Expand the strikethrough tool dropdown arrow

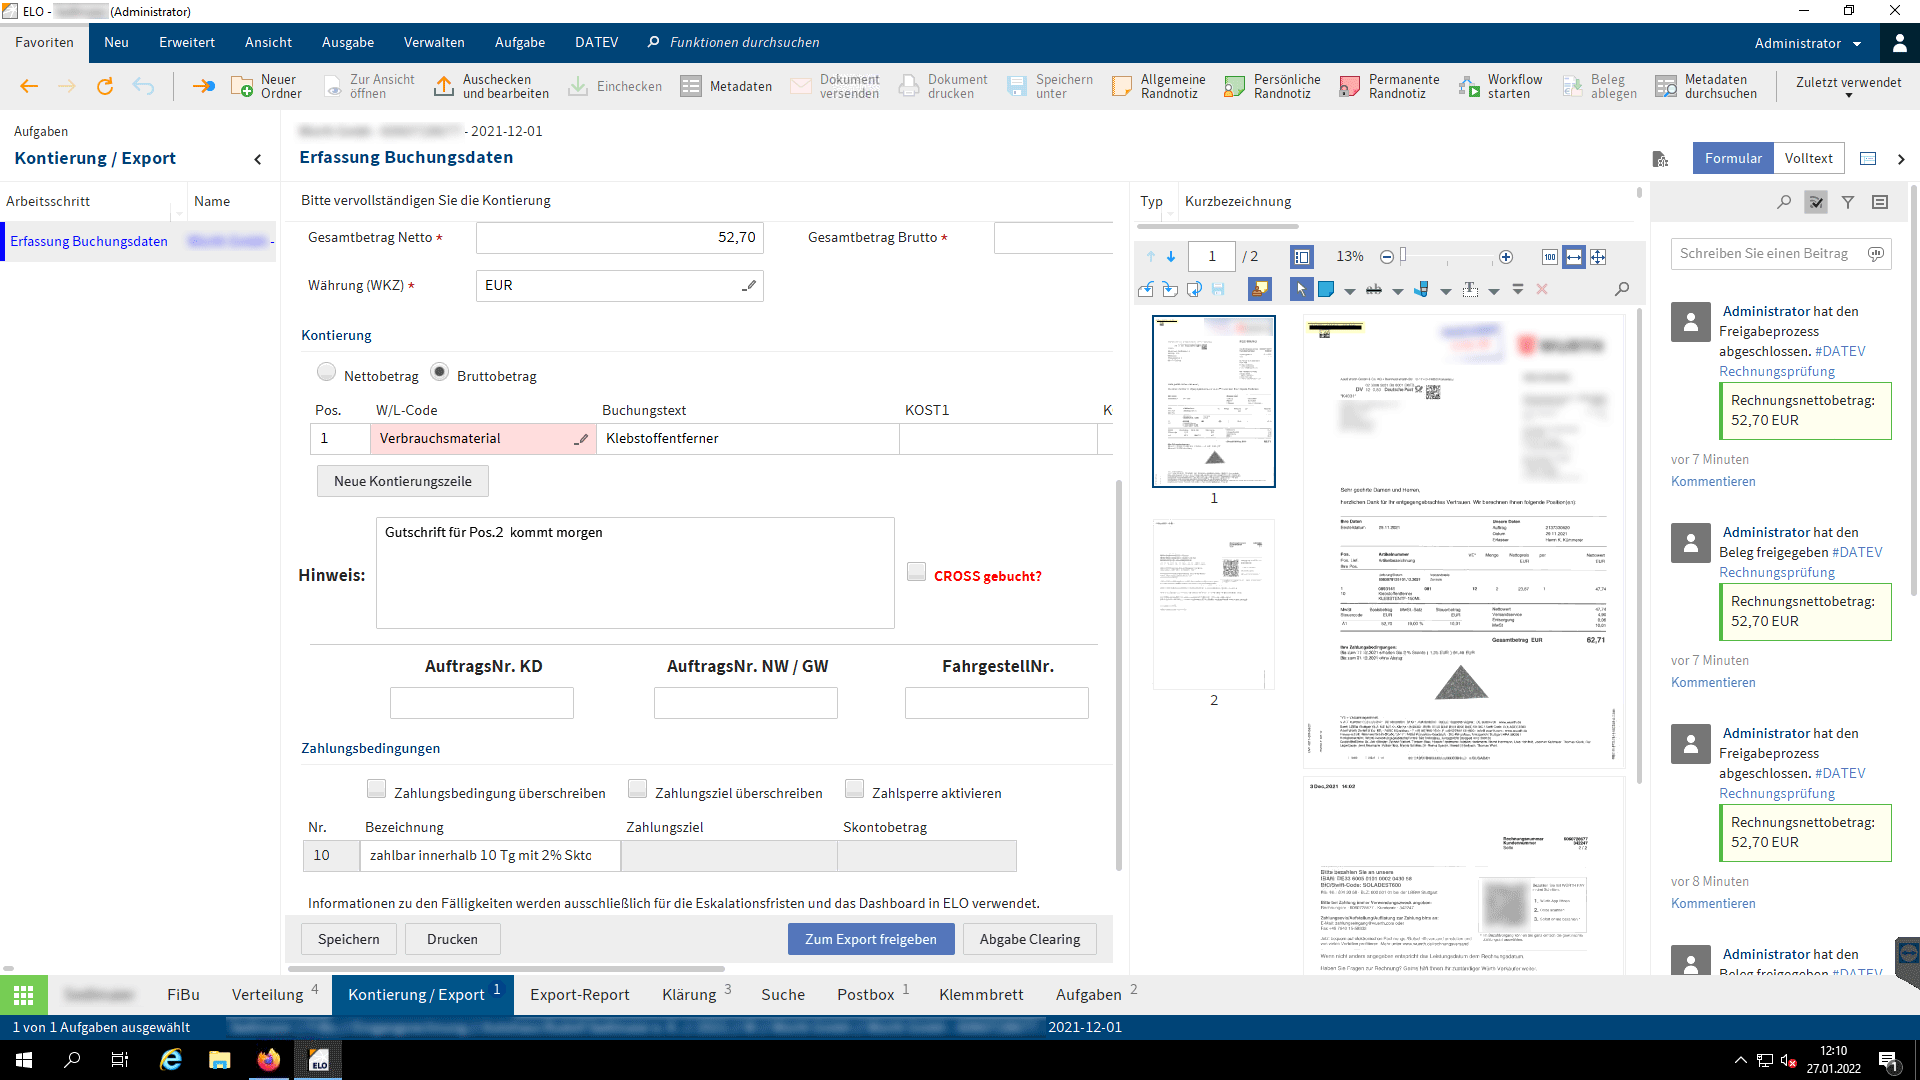1398,291
